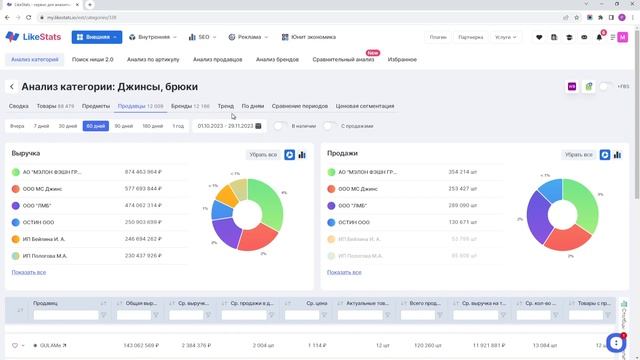Open the Внешняя dropdown
Image resolution: width=640 pixels, height=360 pixels.
pos(97,37)
